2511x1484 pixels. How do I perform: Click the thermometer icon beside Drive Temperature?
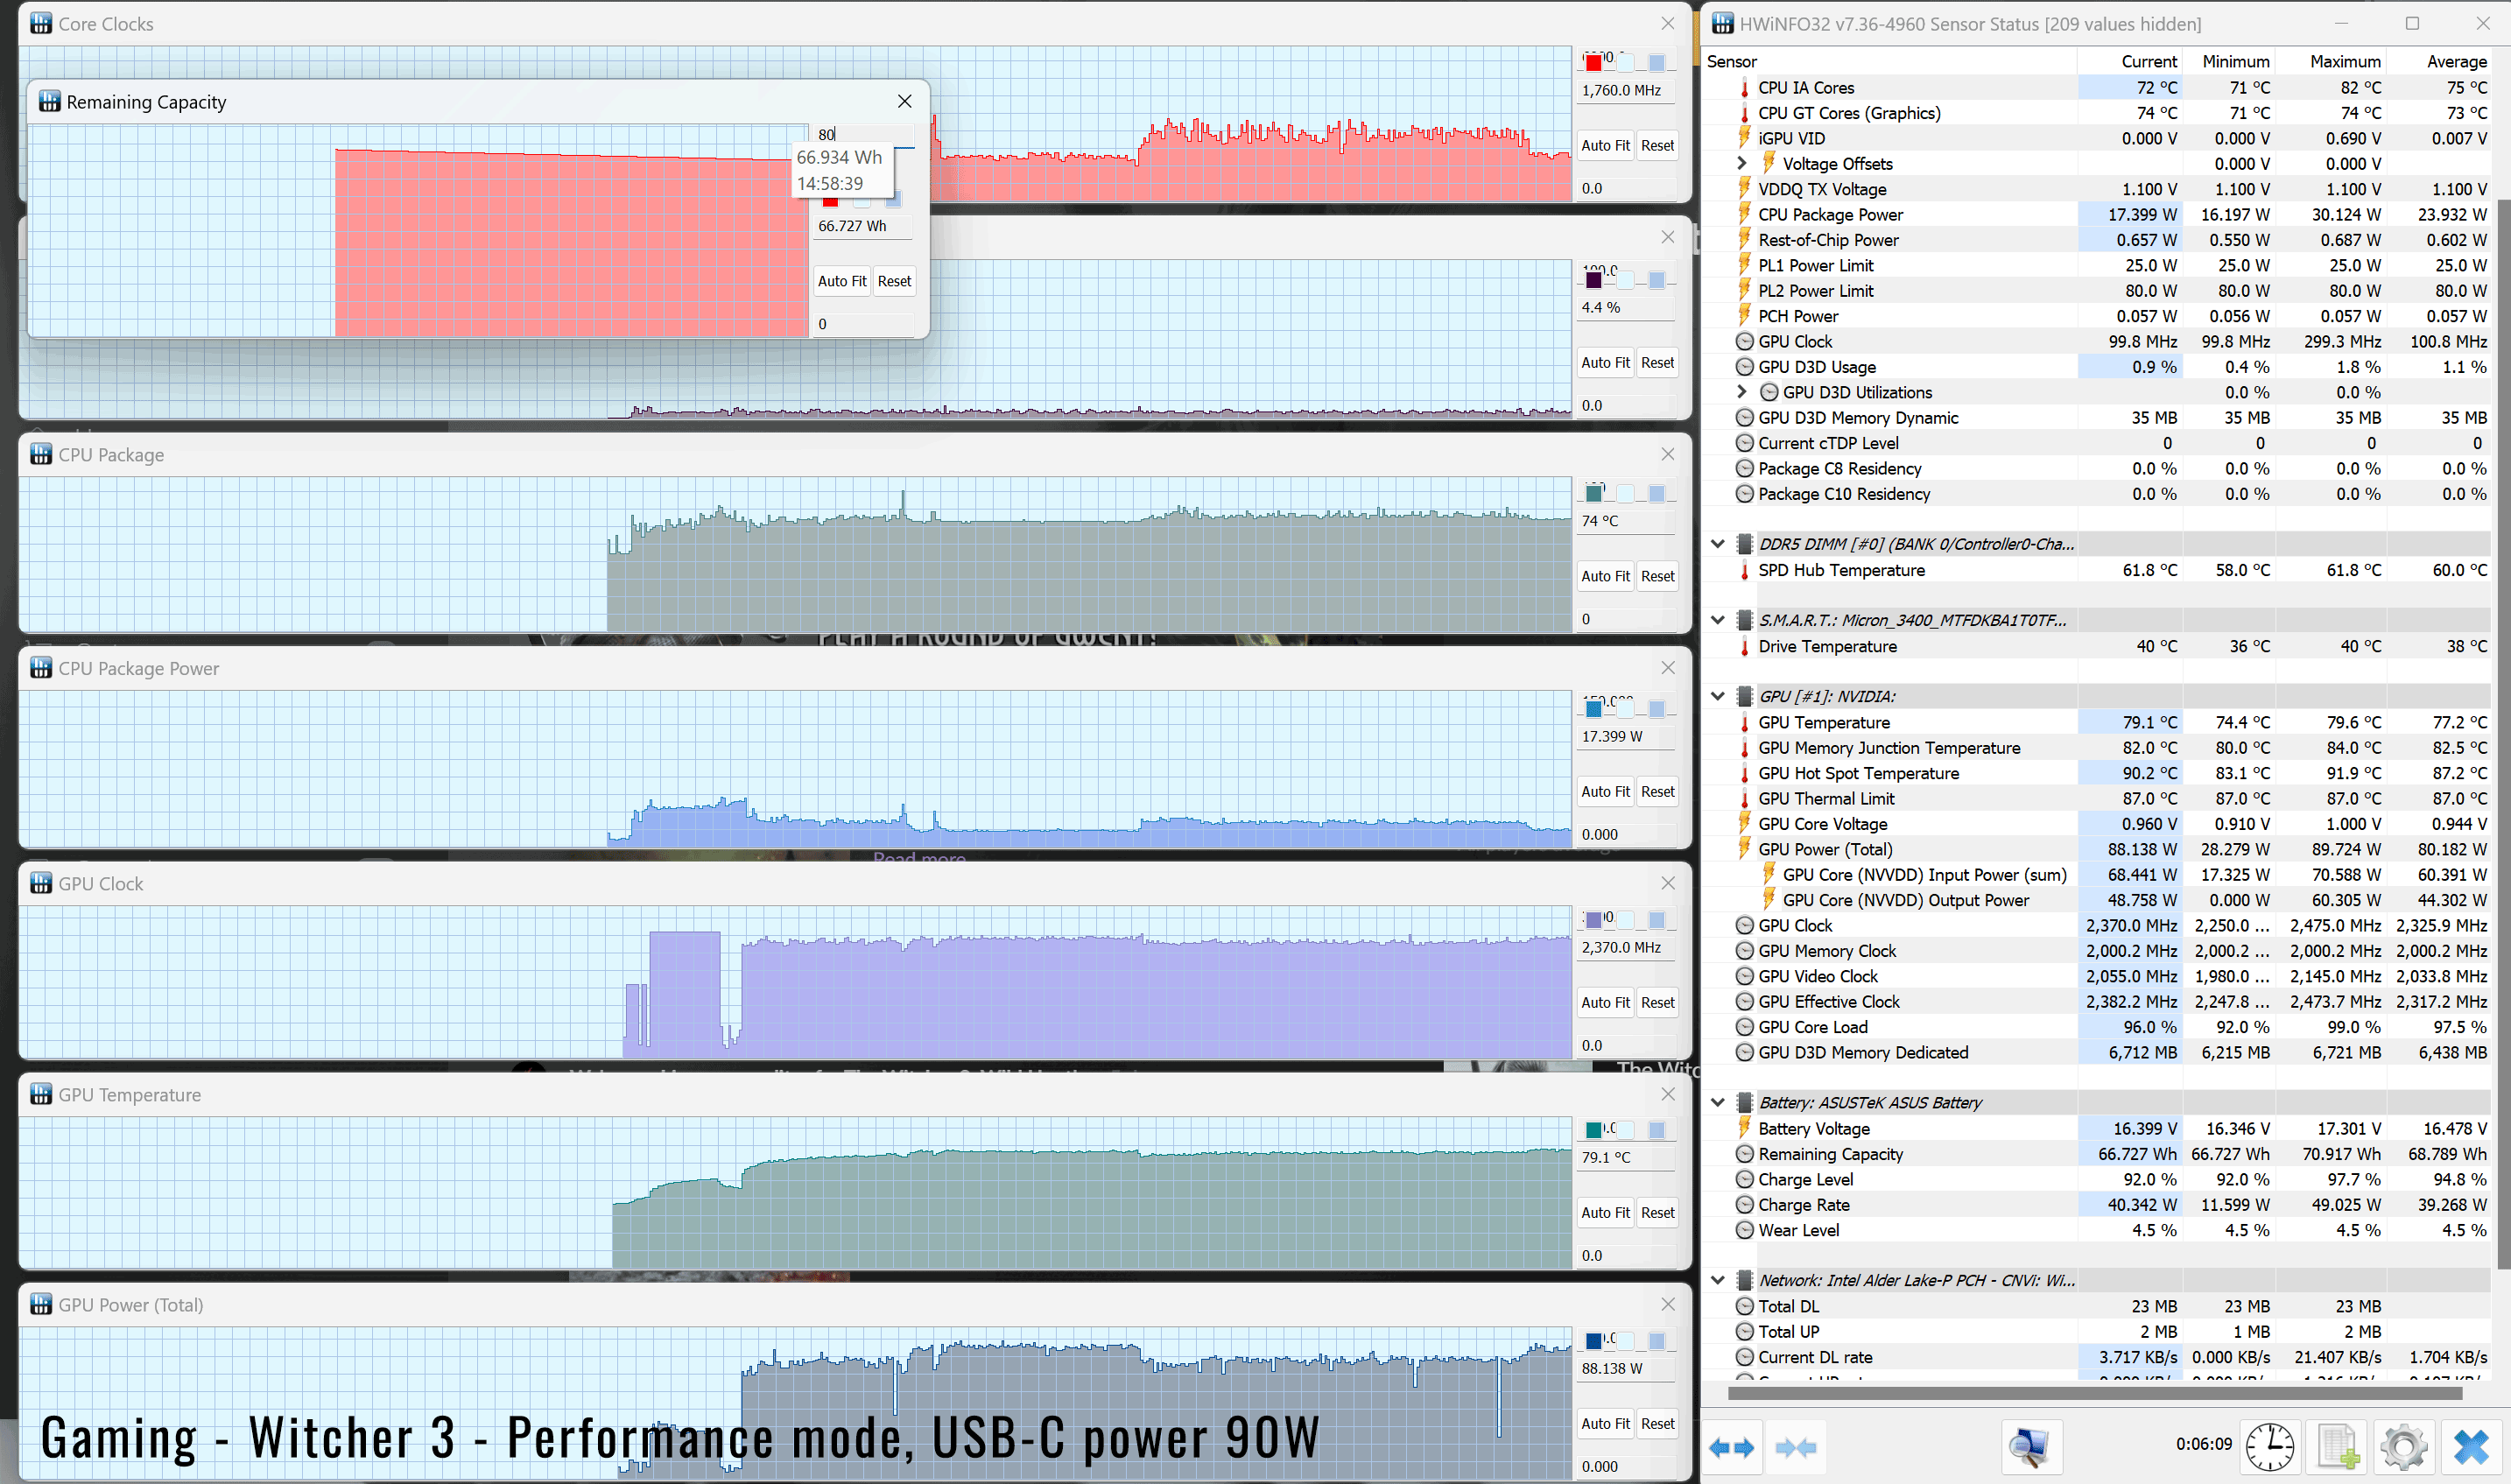[x=1744, y=646]
